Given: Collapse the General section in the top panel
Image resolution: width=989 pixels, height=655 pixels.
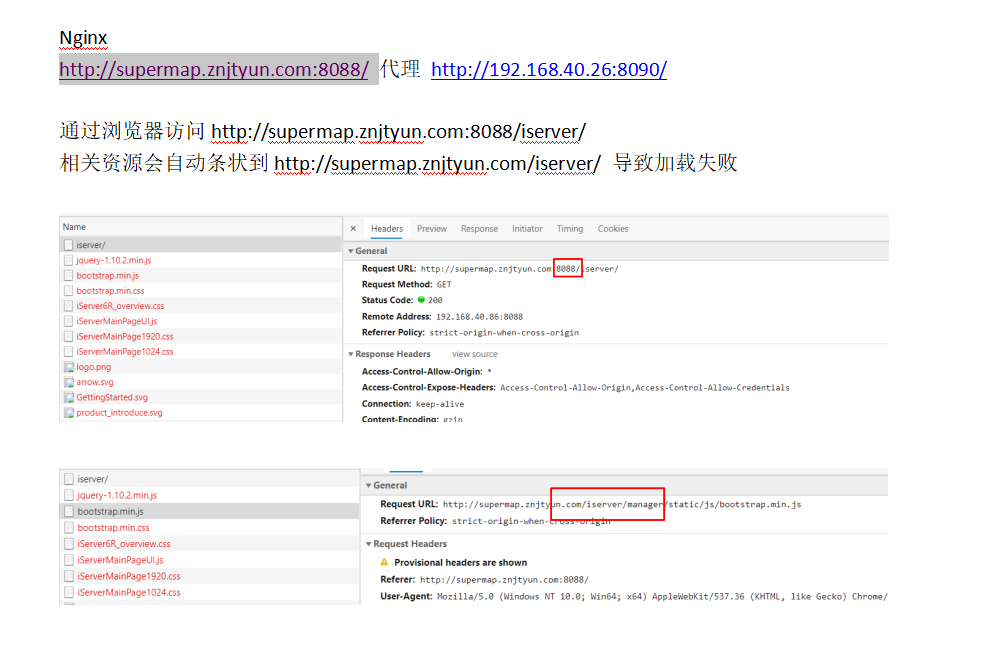Looking at the screenshot, I should pos(351,251).
